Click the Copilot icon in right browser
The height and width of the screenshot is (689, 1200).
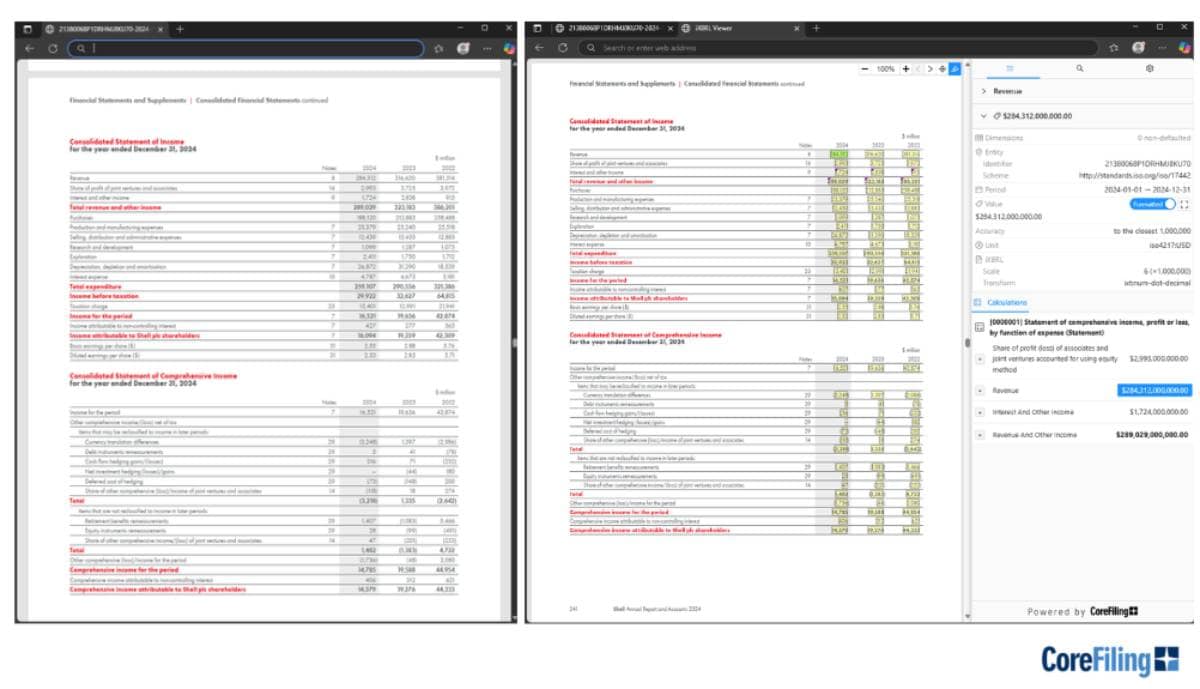[x=1185, y=47]
